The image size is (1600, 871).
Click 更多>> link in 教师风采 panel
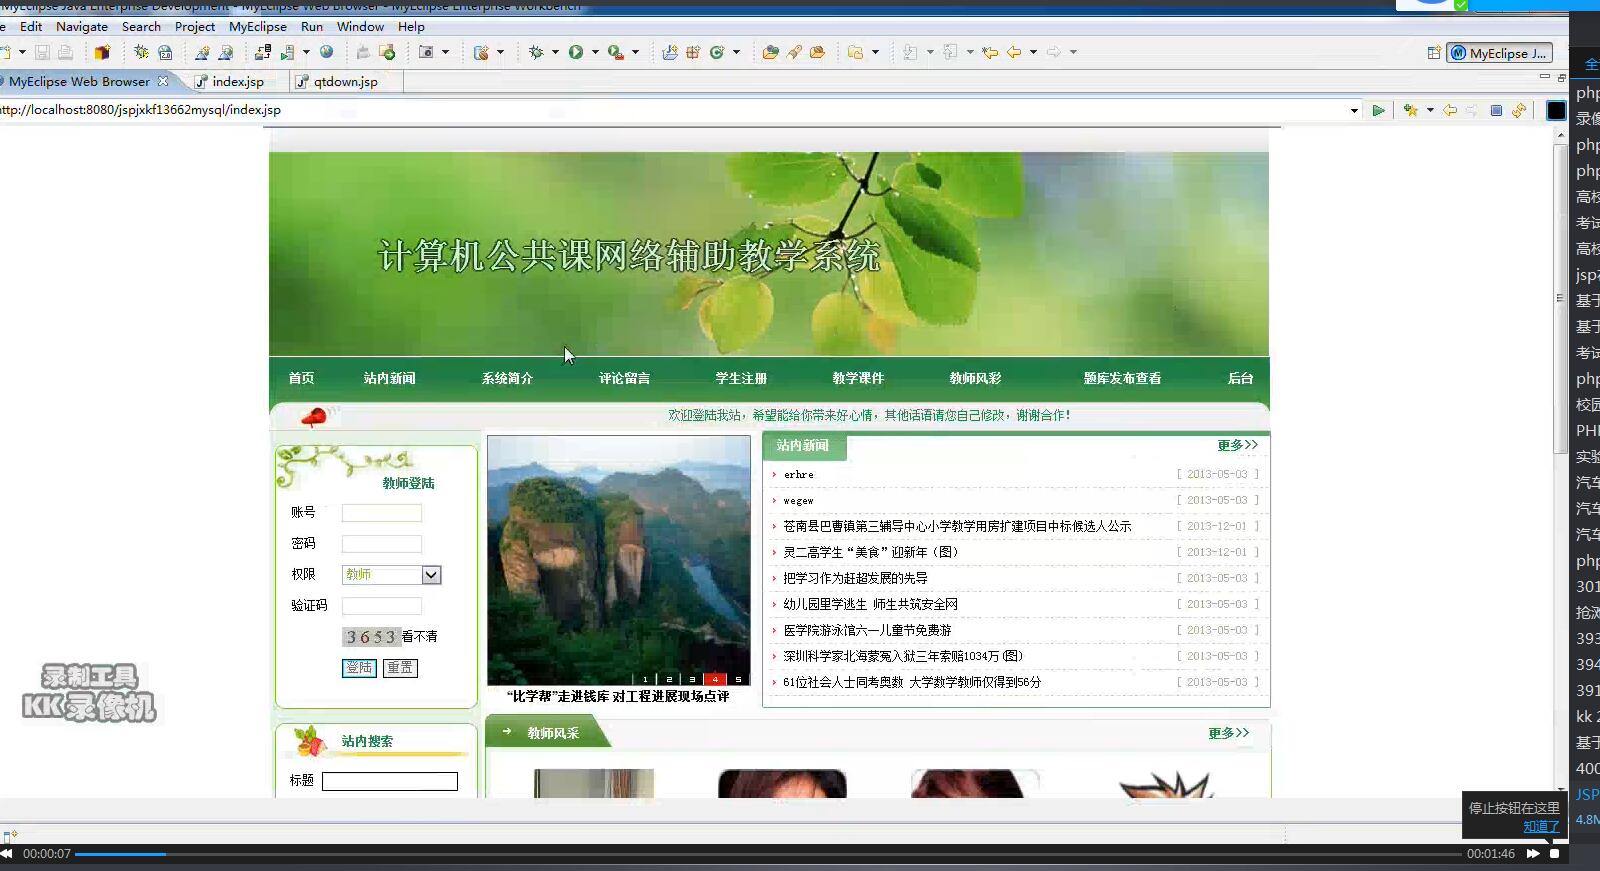(1228, 733)
